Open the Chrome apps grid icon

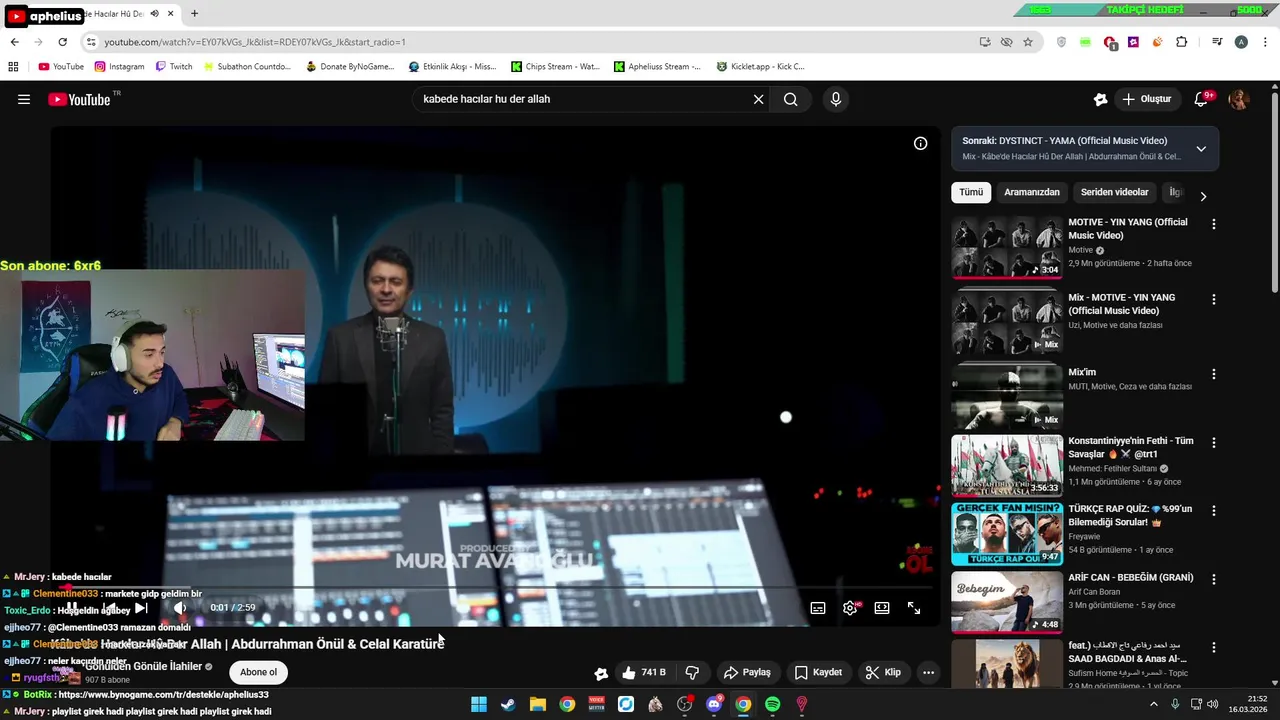pos(13,67)
